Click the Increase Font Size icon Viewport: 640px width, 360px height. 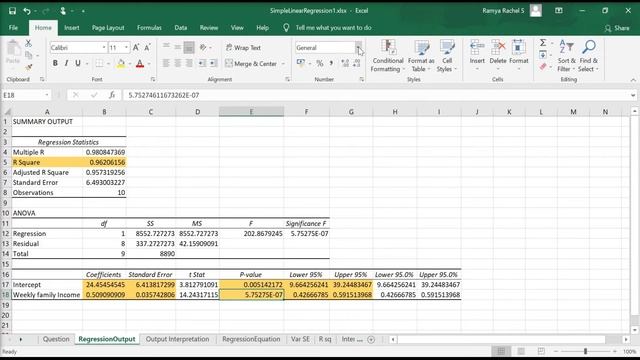[136, 48]
